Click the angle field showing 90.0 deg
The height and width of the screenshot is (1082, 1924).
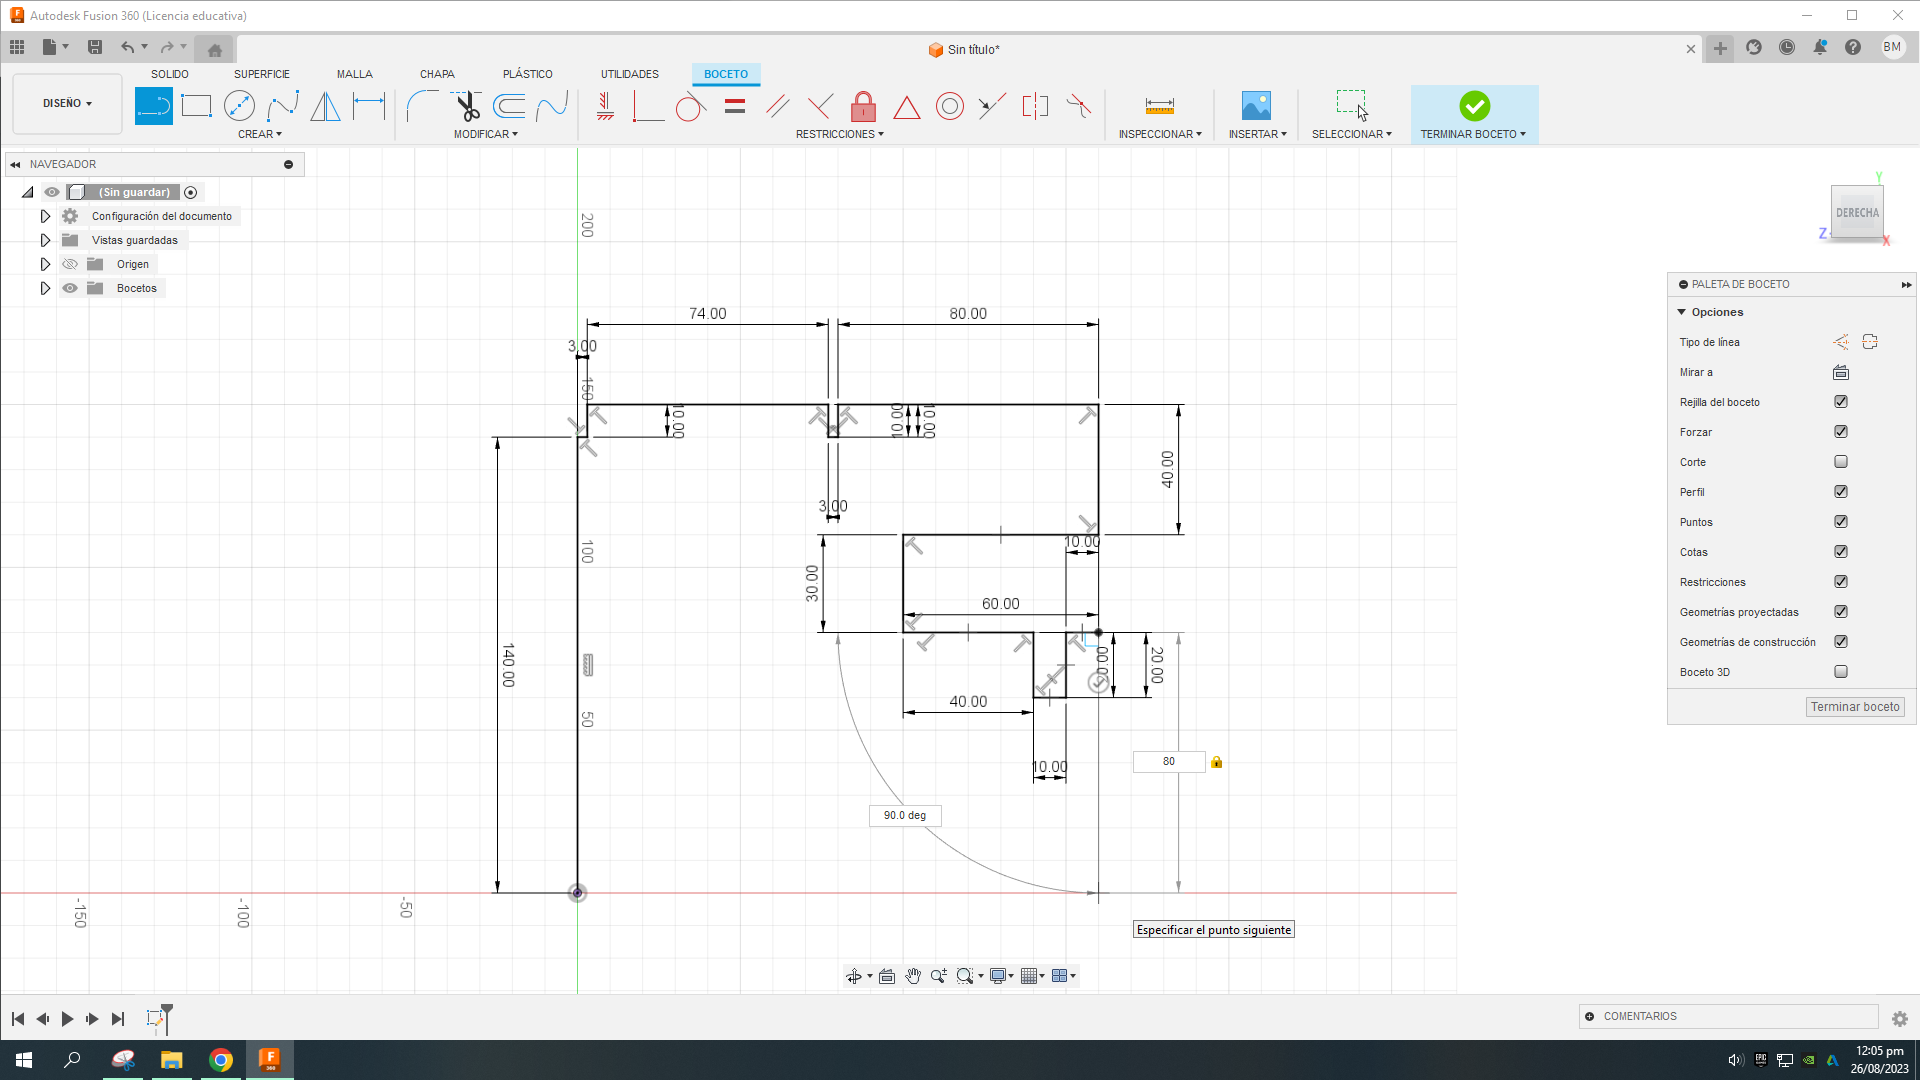[x=905, y=816]
